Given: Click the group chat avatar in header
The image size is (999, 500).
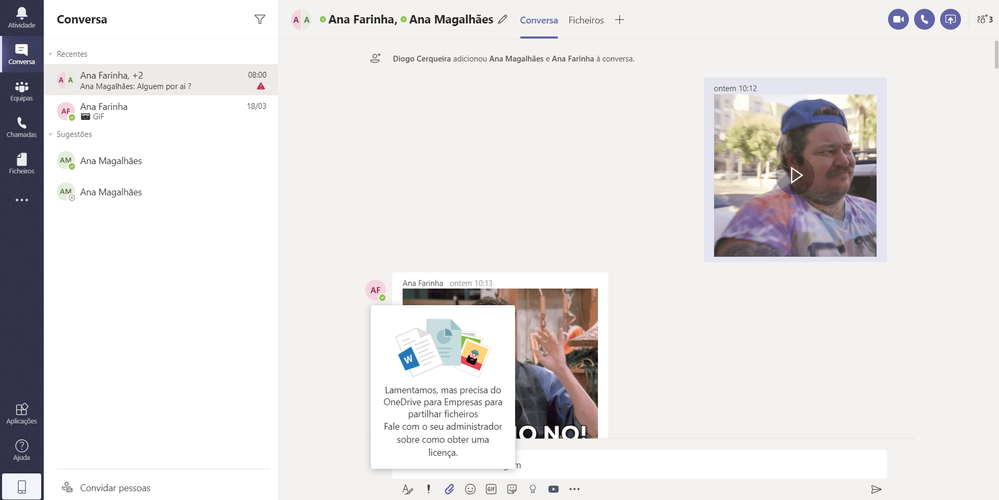Looking at the screenshot, I should 301,20.
